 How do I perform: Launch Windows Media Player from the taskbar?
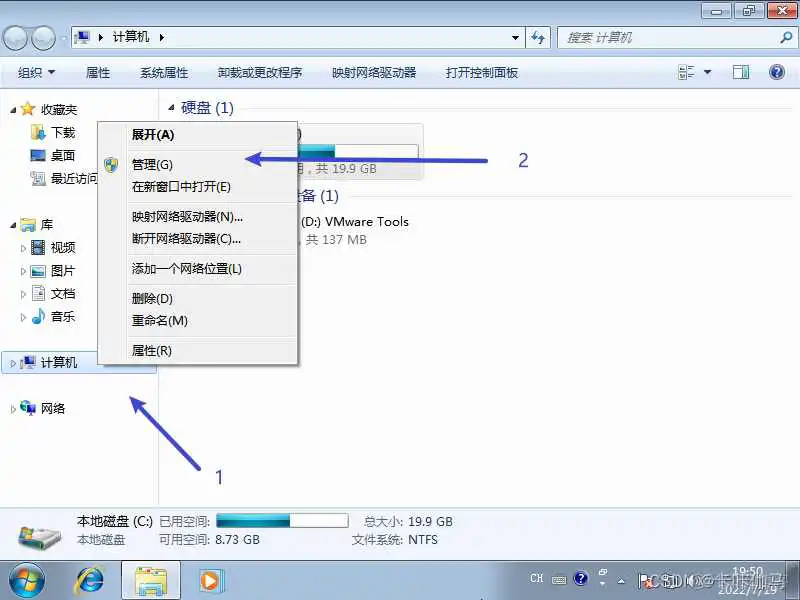pyautogui.click(x=208, y=580)
